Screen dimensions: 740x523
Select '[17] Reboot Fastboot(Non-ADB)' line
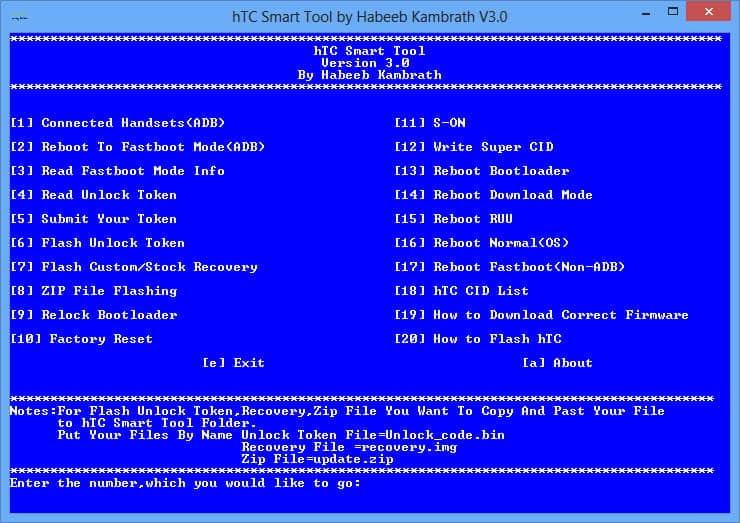tap(510, 267)
